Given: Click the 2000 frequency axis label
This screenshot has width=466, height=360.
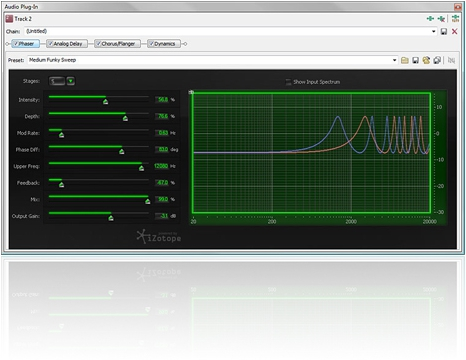Looking at the screenshot, I should pyautogui.click(x=351, y=222).
